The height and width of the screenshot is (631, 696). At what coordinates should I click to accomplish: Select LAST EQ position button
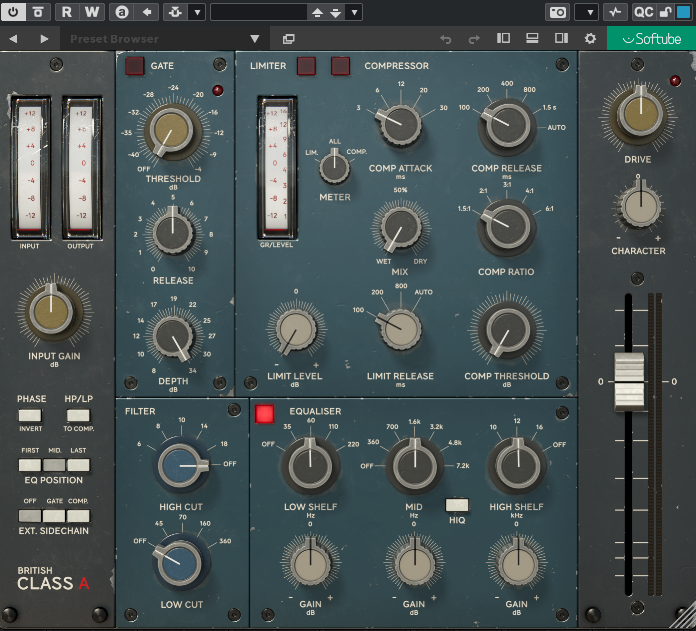click(x=78, y=465)
